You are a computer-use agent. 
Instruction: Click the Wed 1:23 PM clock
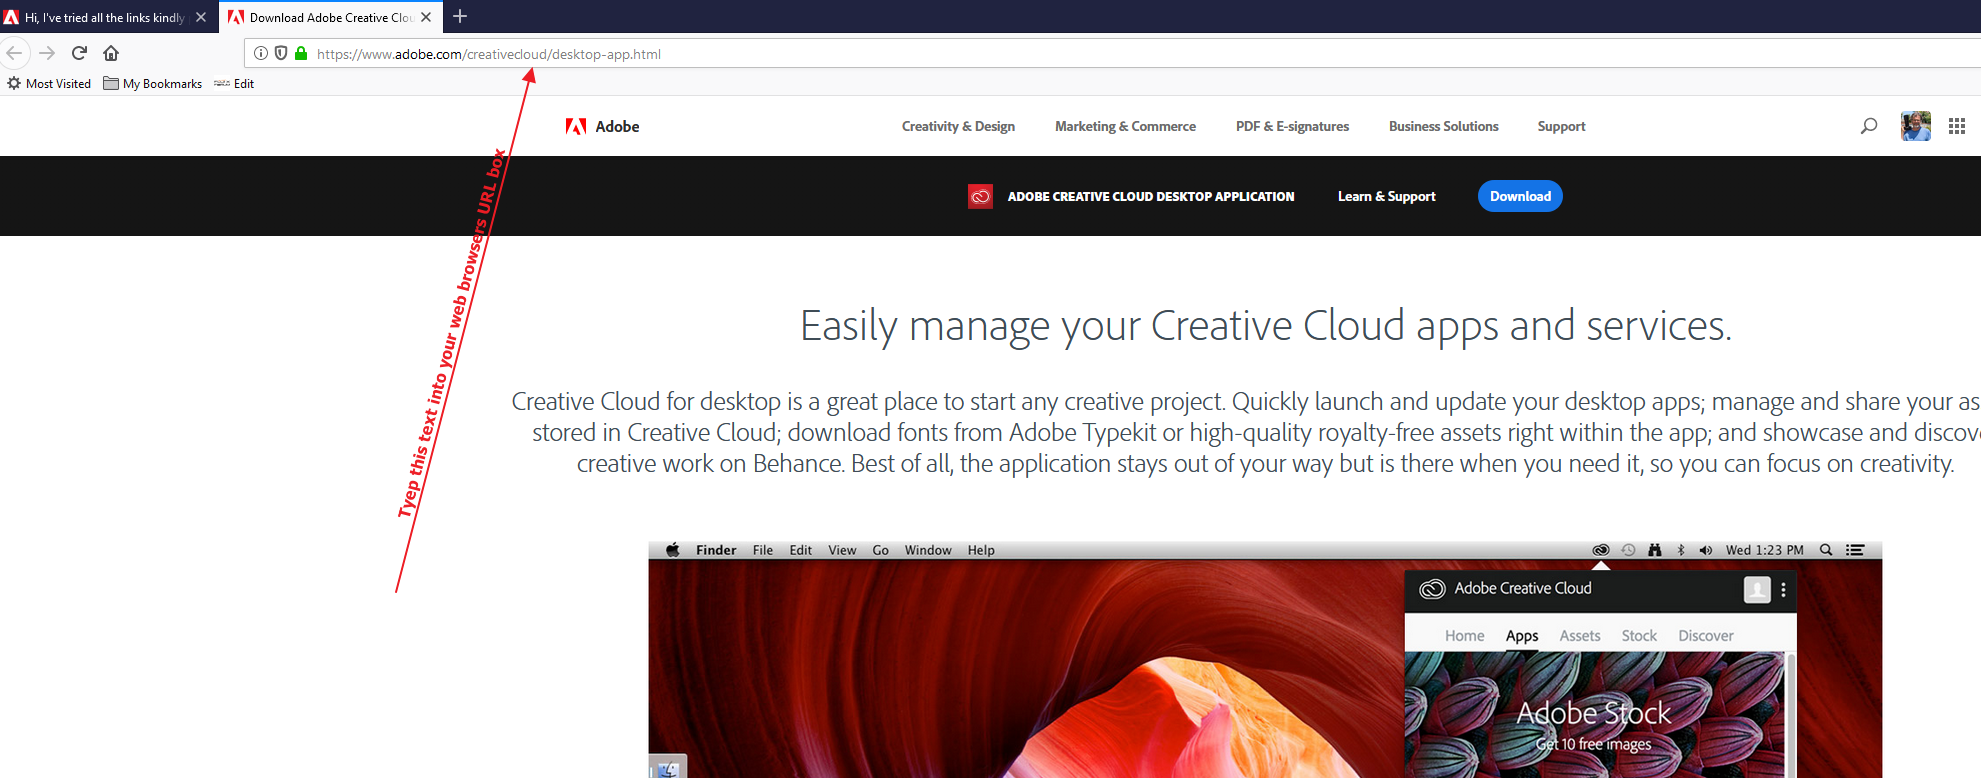click(x=1765, y=550)
